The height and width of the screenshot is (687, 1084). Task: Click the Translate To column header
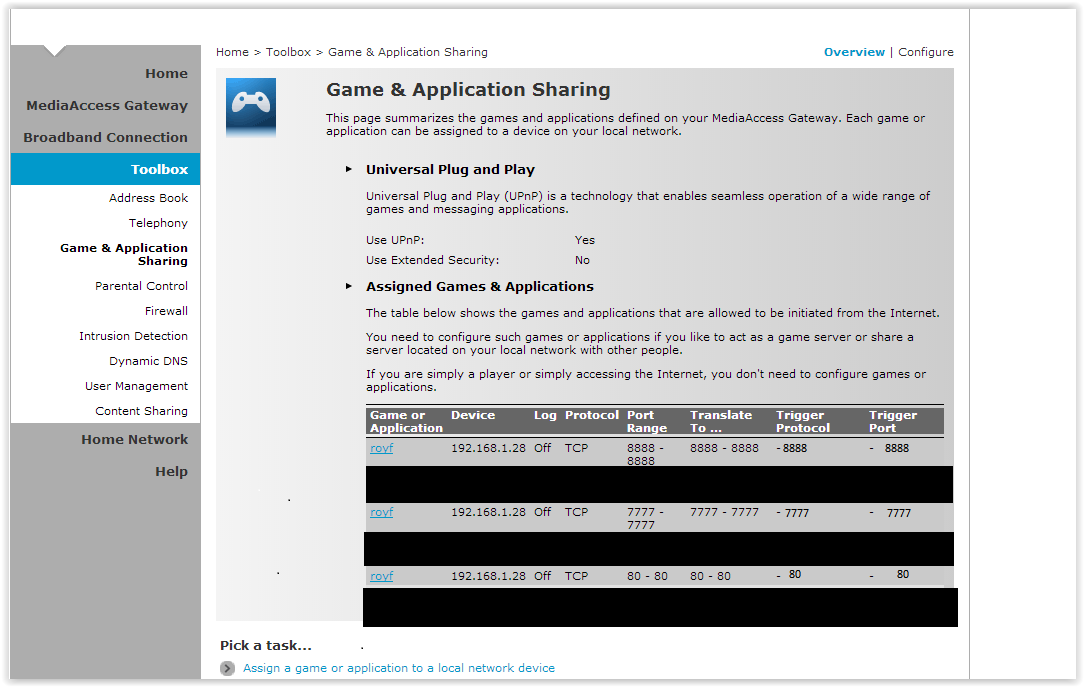[x=721, y=421]
